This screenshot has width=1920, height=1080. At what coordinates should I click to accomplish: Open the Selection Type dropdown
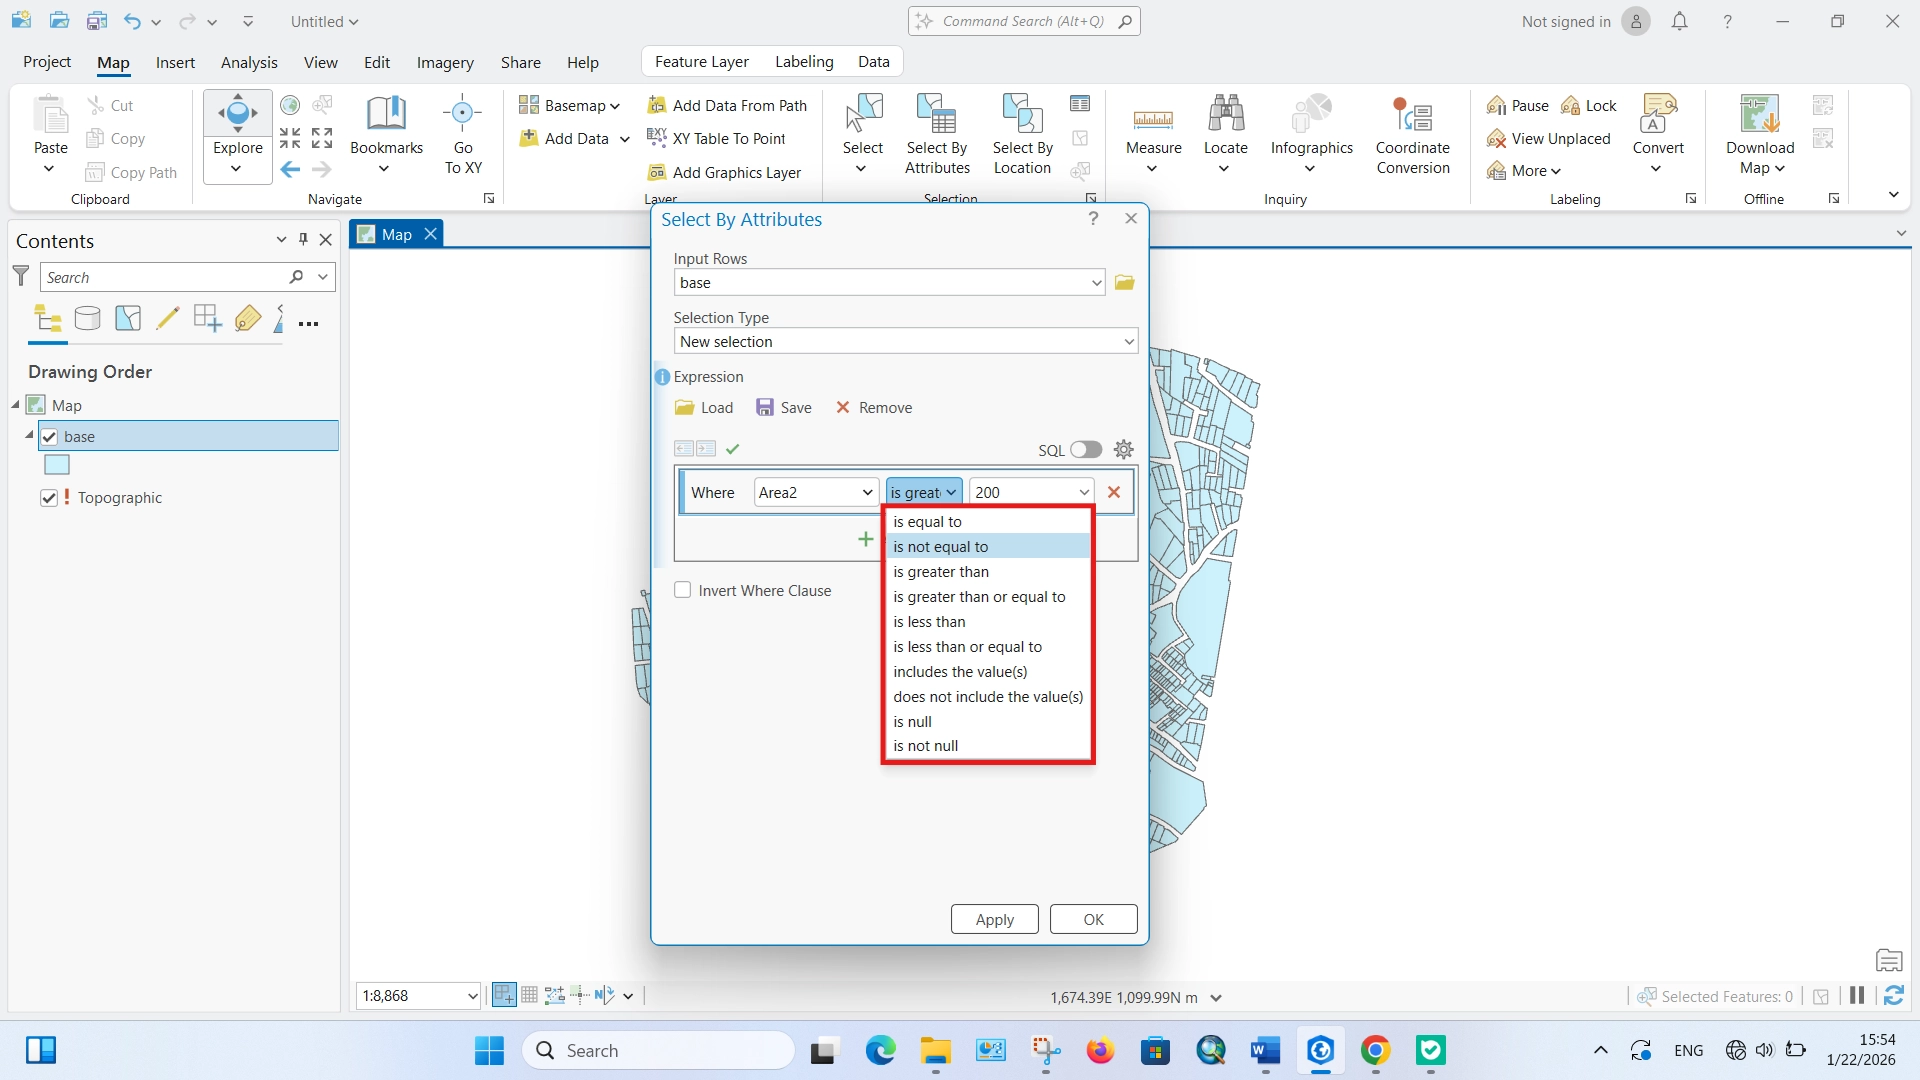[1128, 342]
